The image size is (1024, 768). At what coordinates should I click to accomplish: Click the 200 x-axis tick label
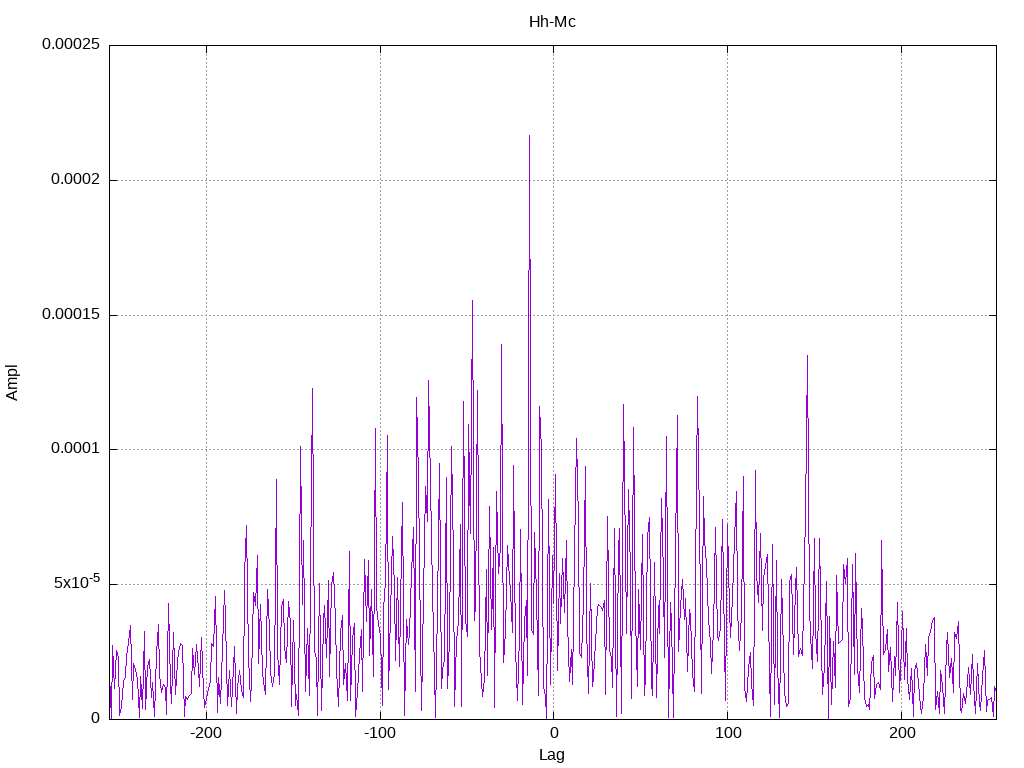point(902,733)
